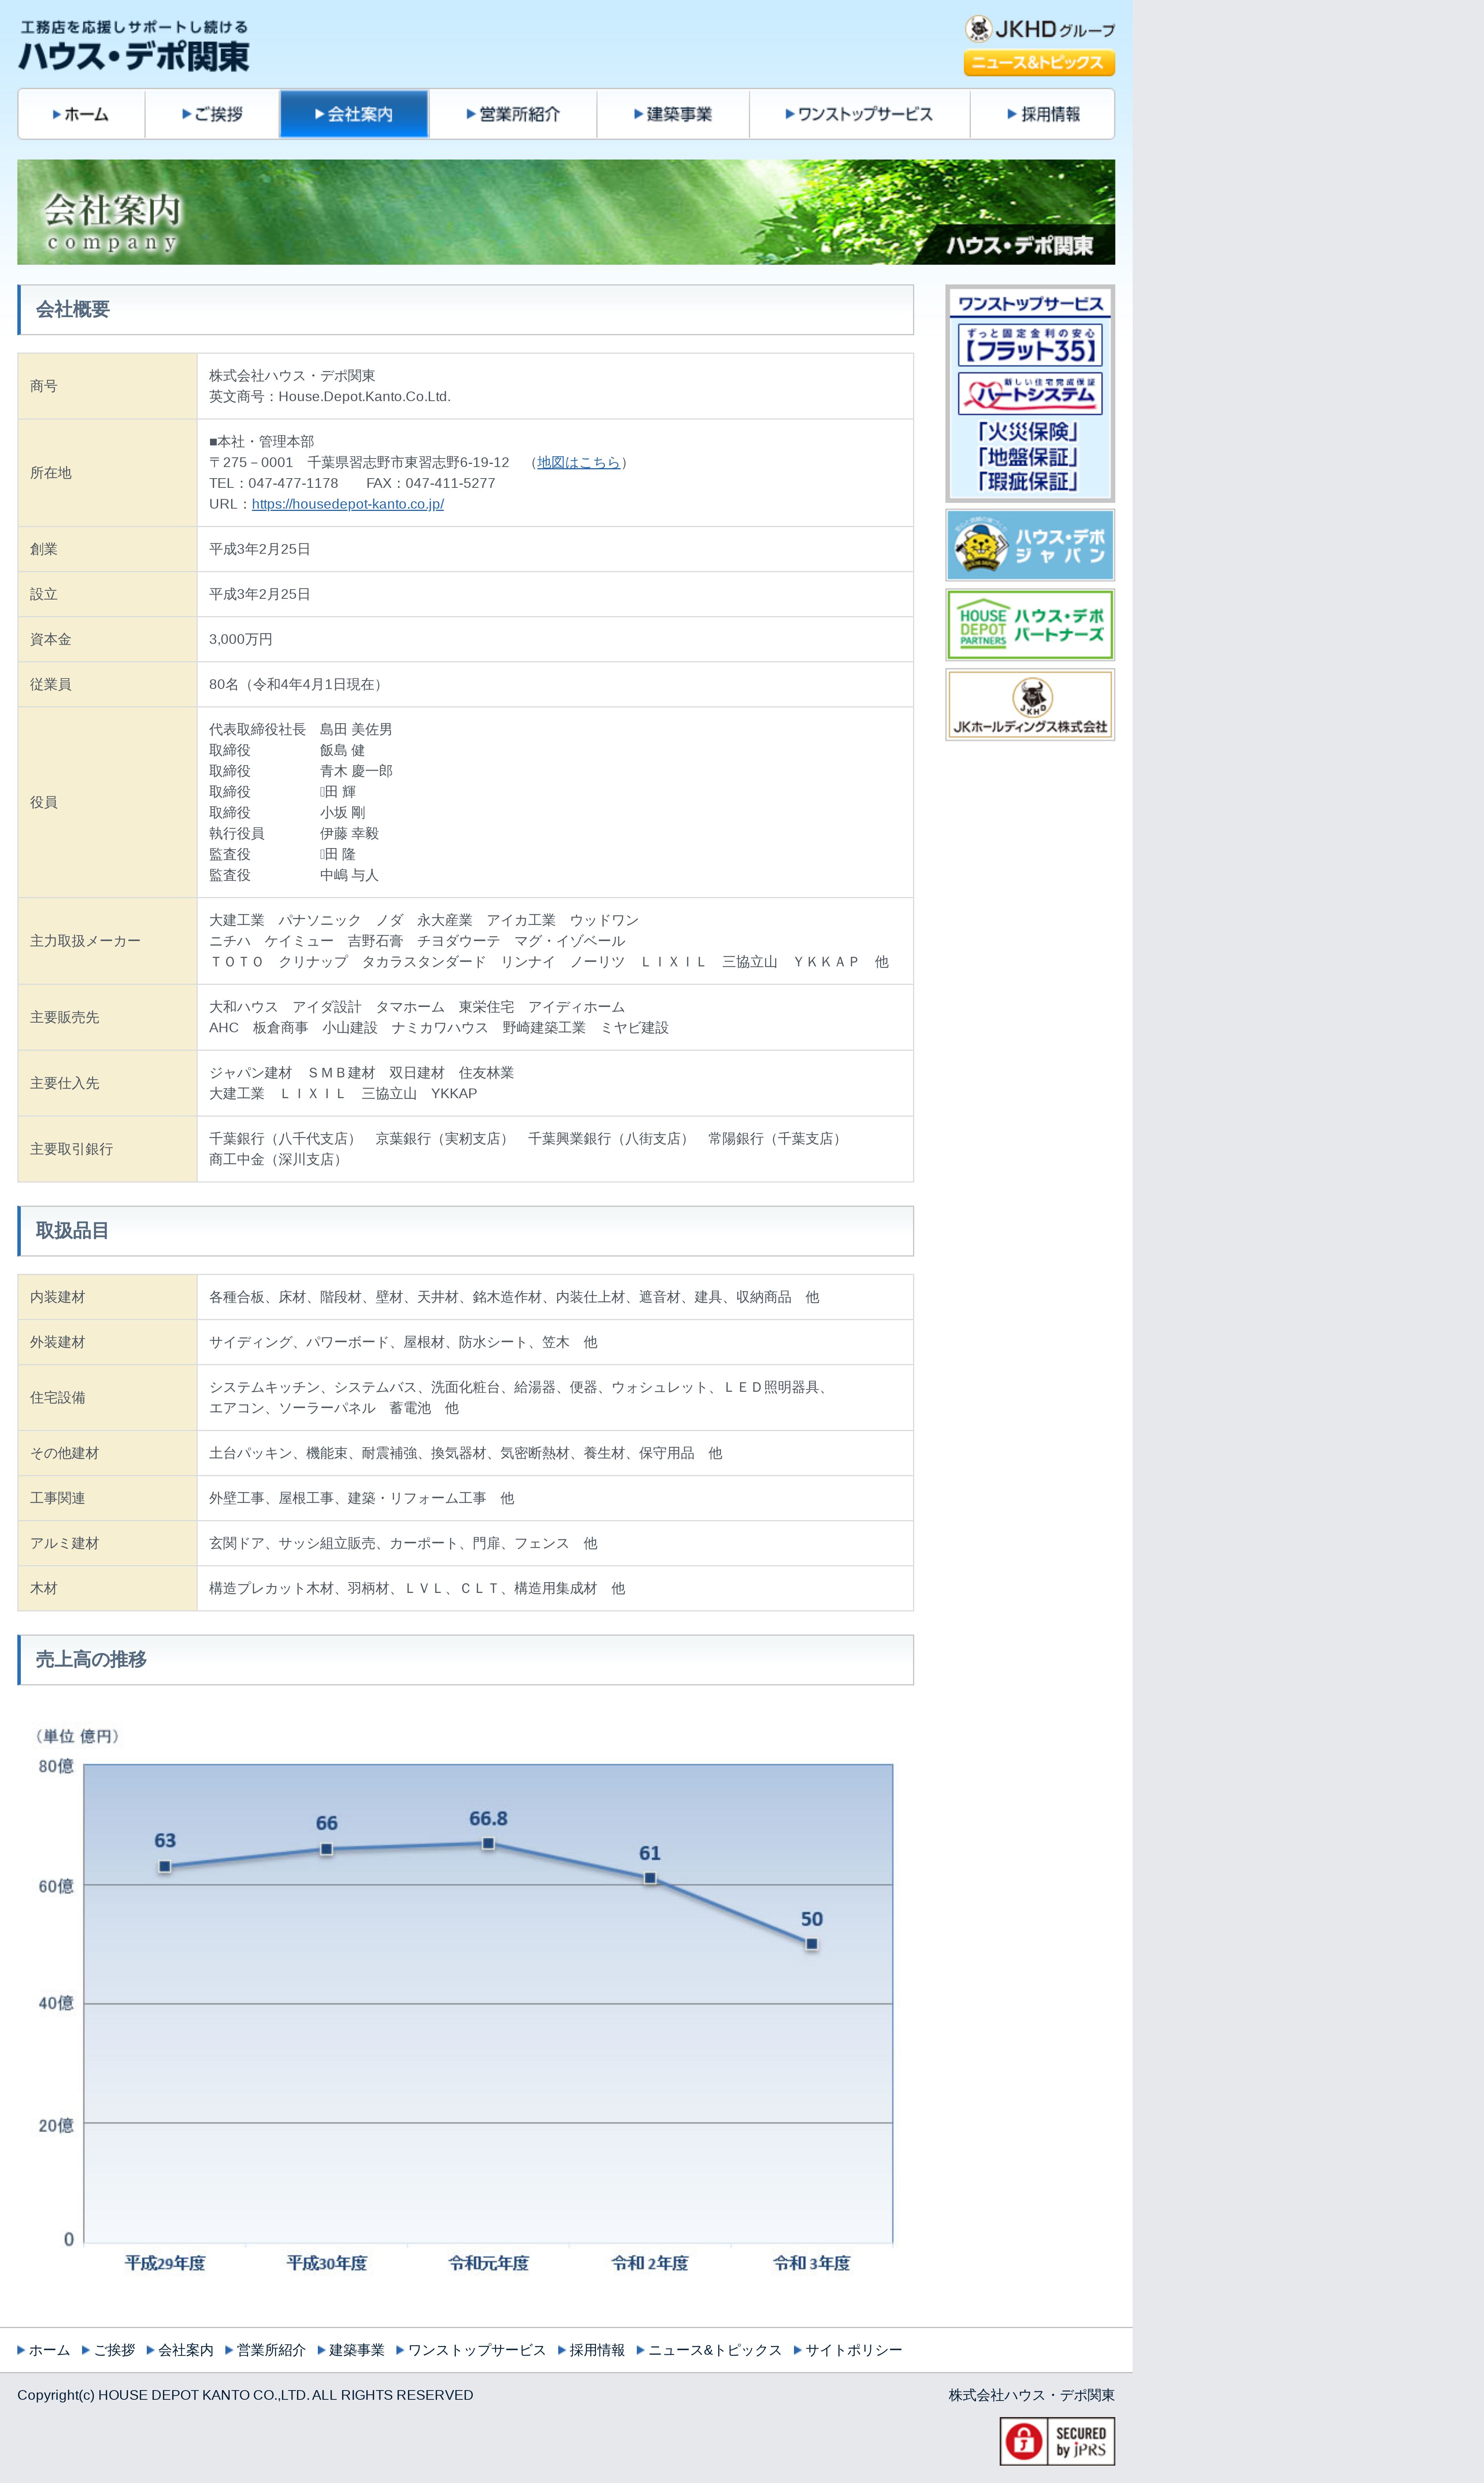Select 営業所紹介 in the navigation bar

point(513,114)
